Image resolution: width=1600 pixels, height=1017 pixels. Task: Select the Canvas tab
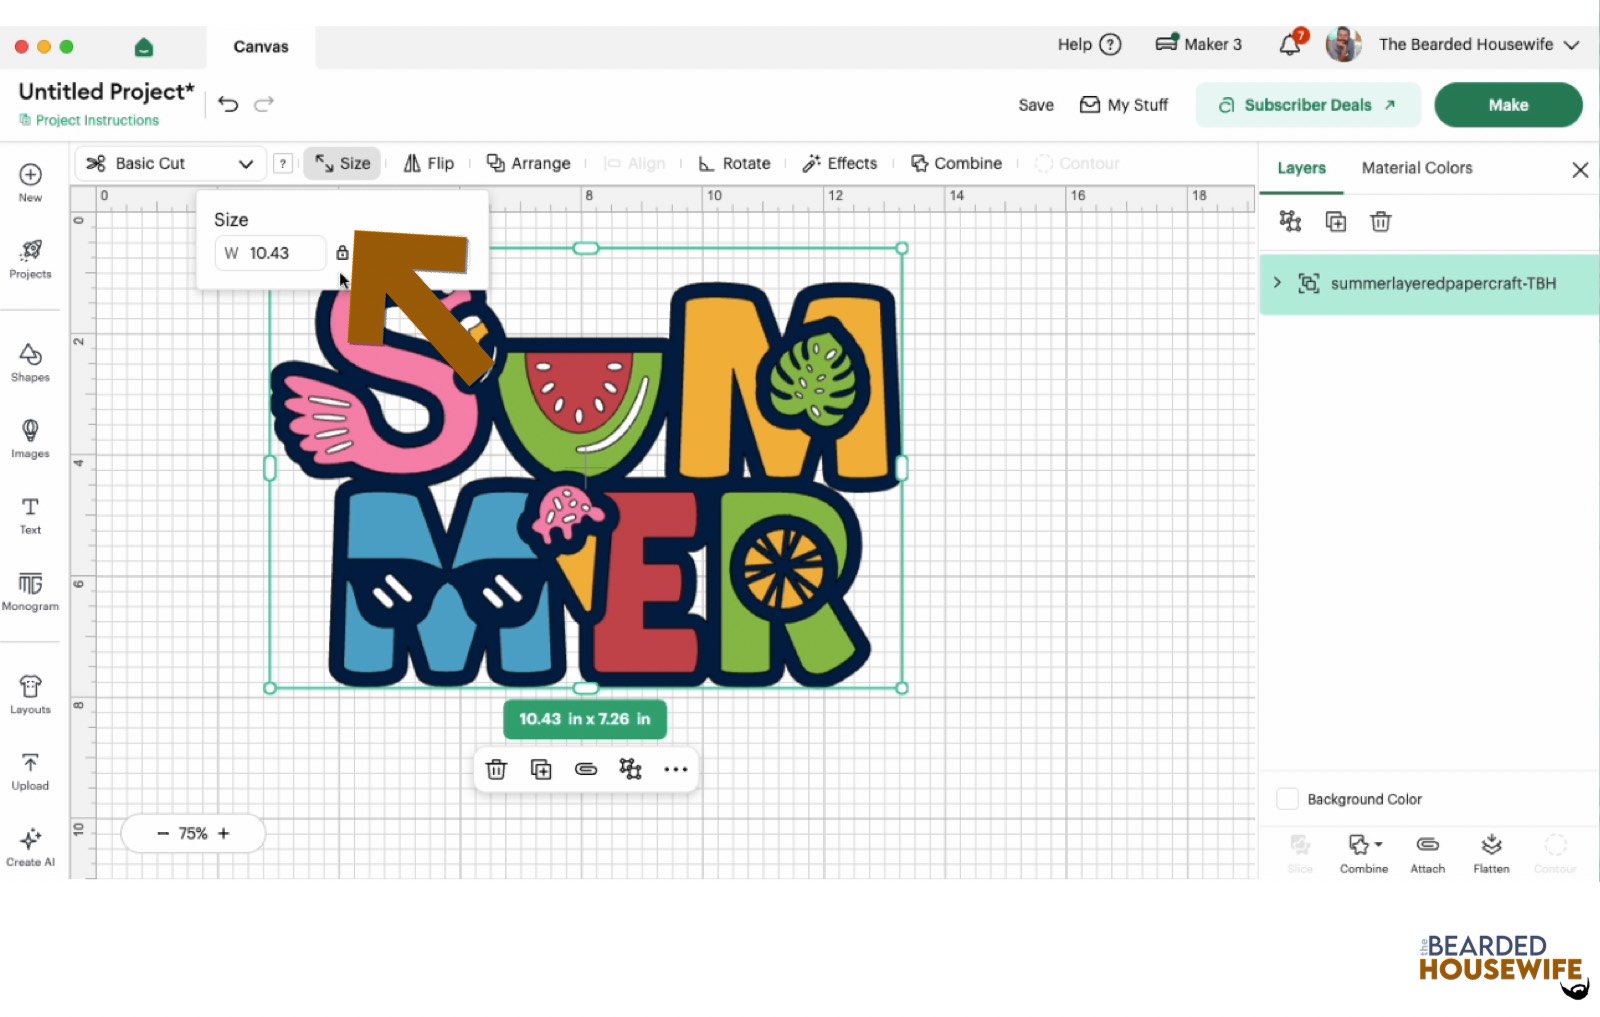pyautogui.click(x=261, y=47)
